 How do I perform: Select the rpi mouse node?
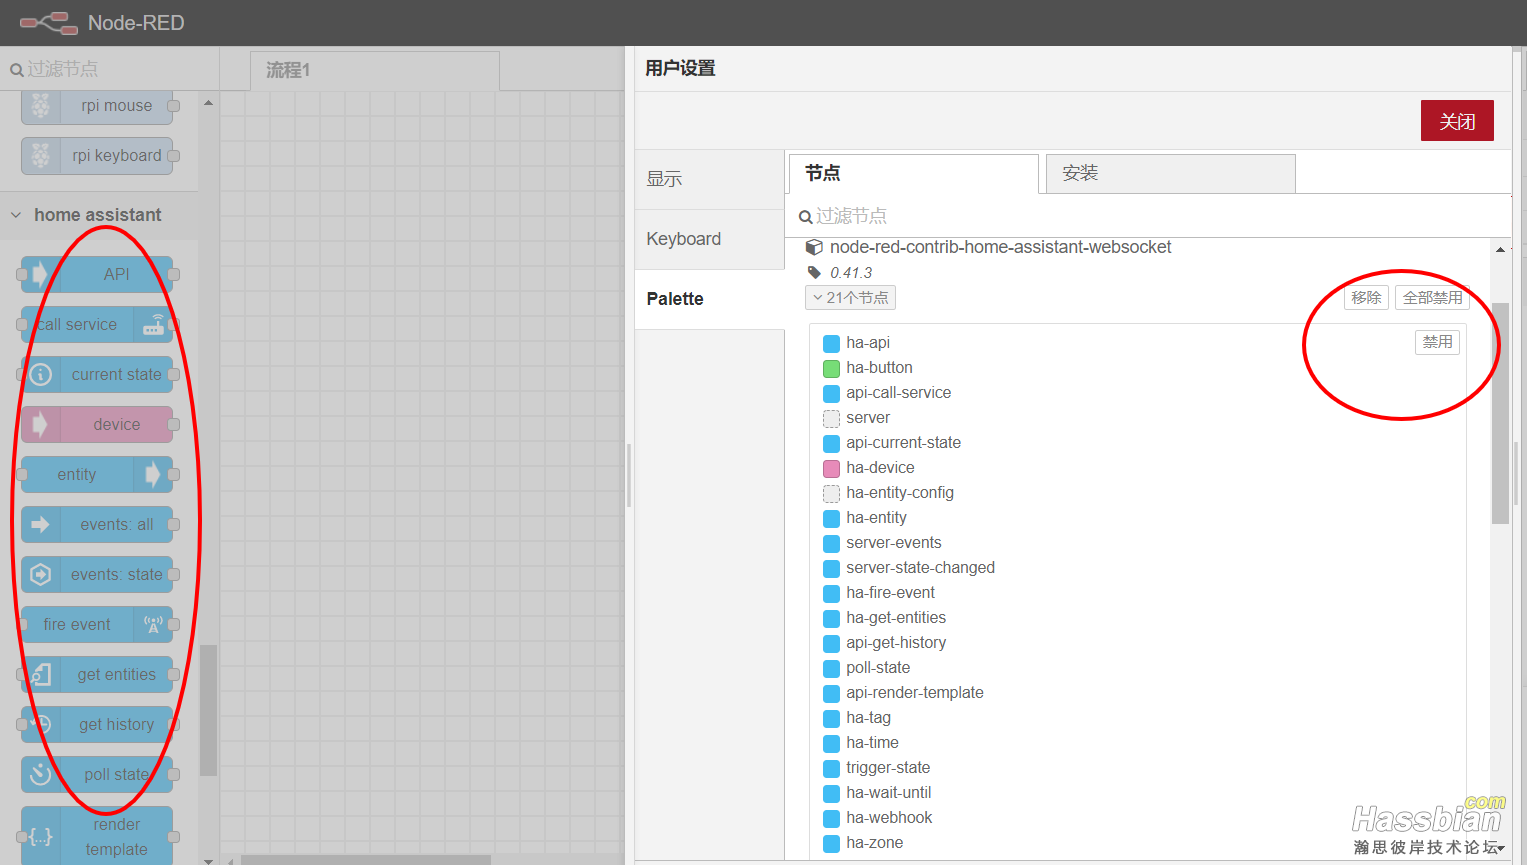point(97,106)
